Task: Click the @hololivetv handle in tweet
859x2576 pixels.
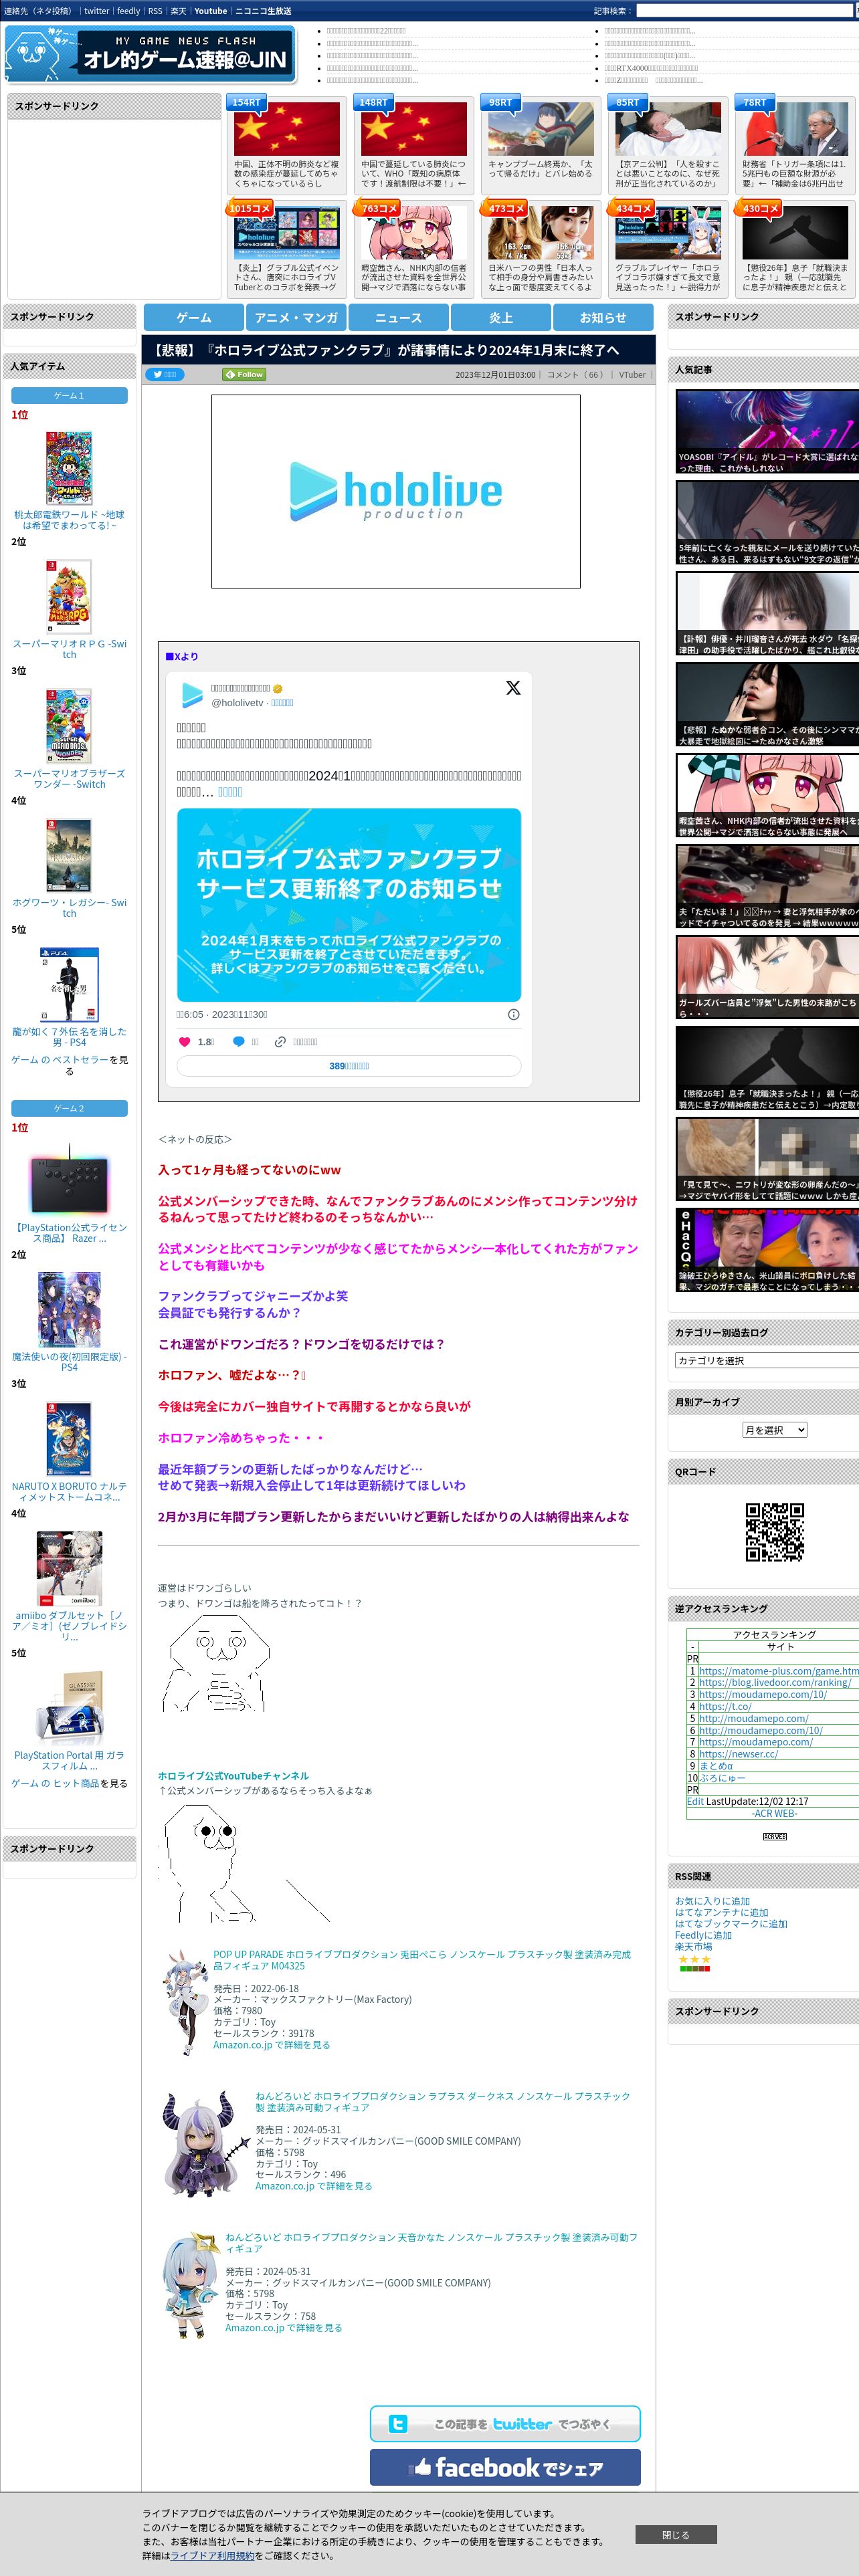Action: pyautogui.click(x=237, y=703)
